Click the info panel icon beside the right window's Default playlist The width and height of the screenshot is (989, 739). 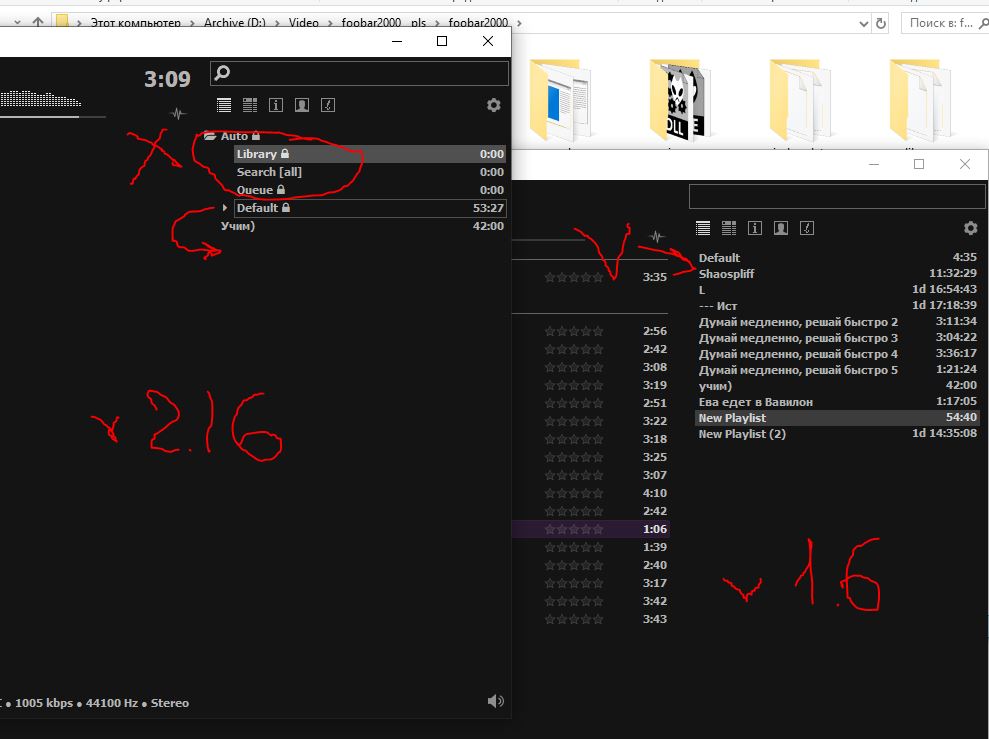755,228
